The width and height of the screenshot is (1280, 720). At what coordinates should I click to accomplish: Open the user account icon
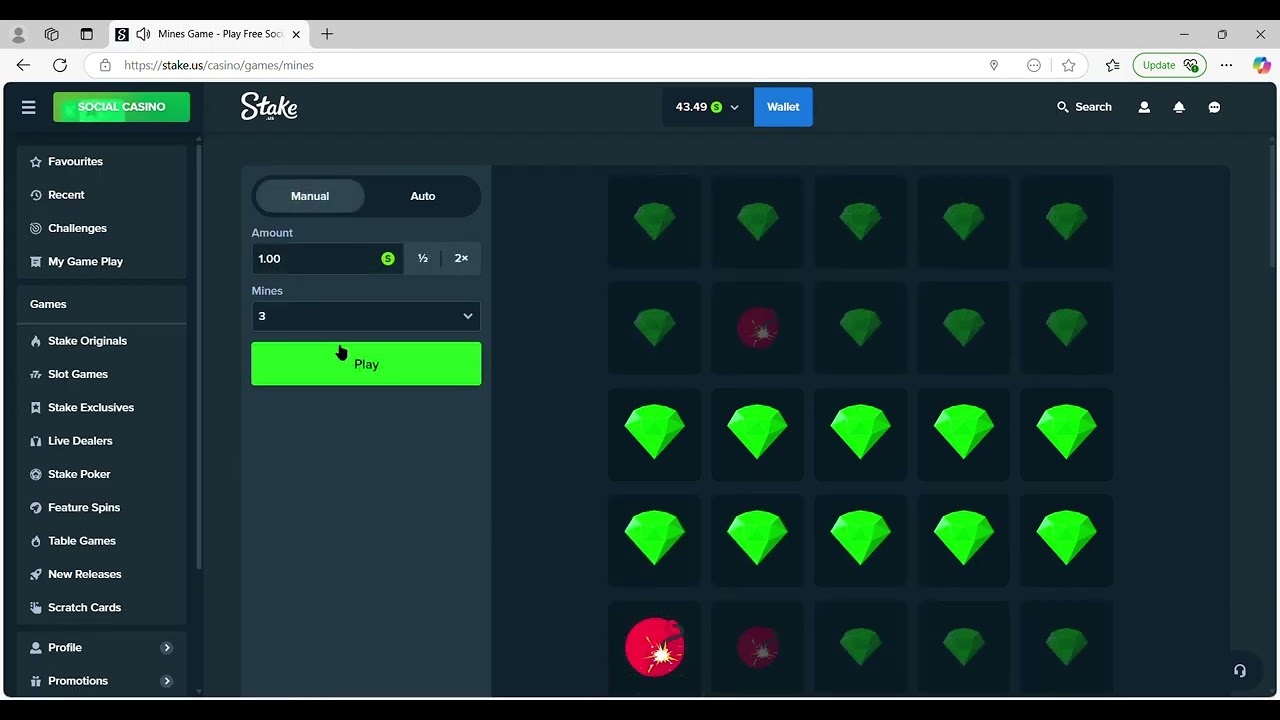point(1144,107)
